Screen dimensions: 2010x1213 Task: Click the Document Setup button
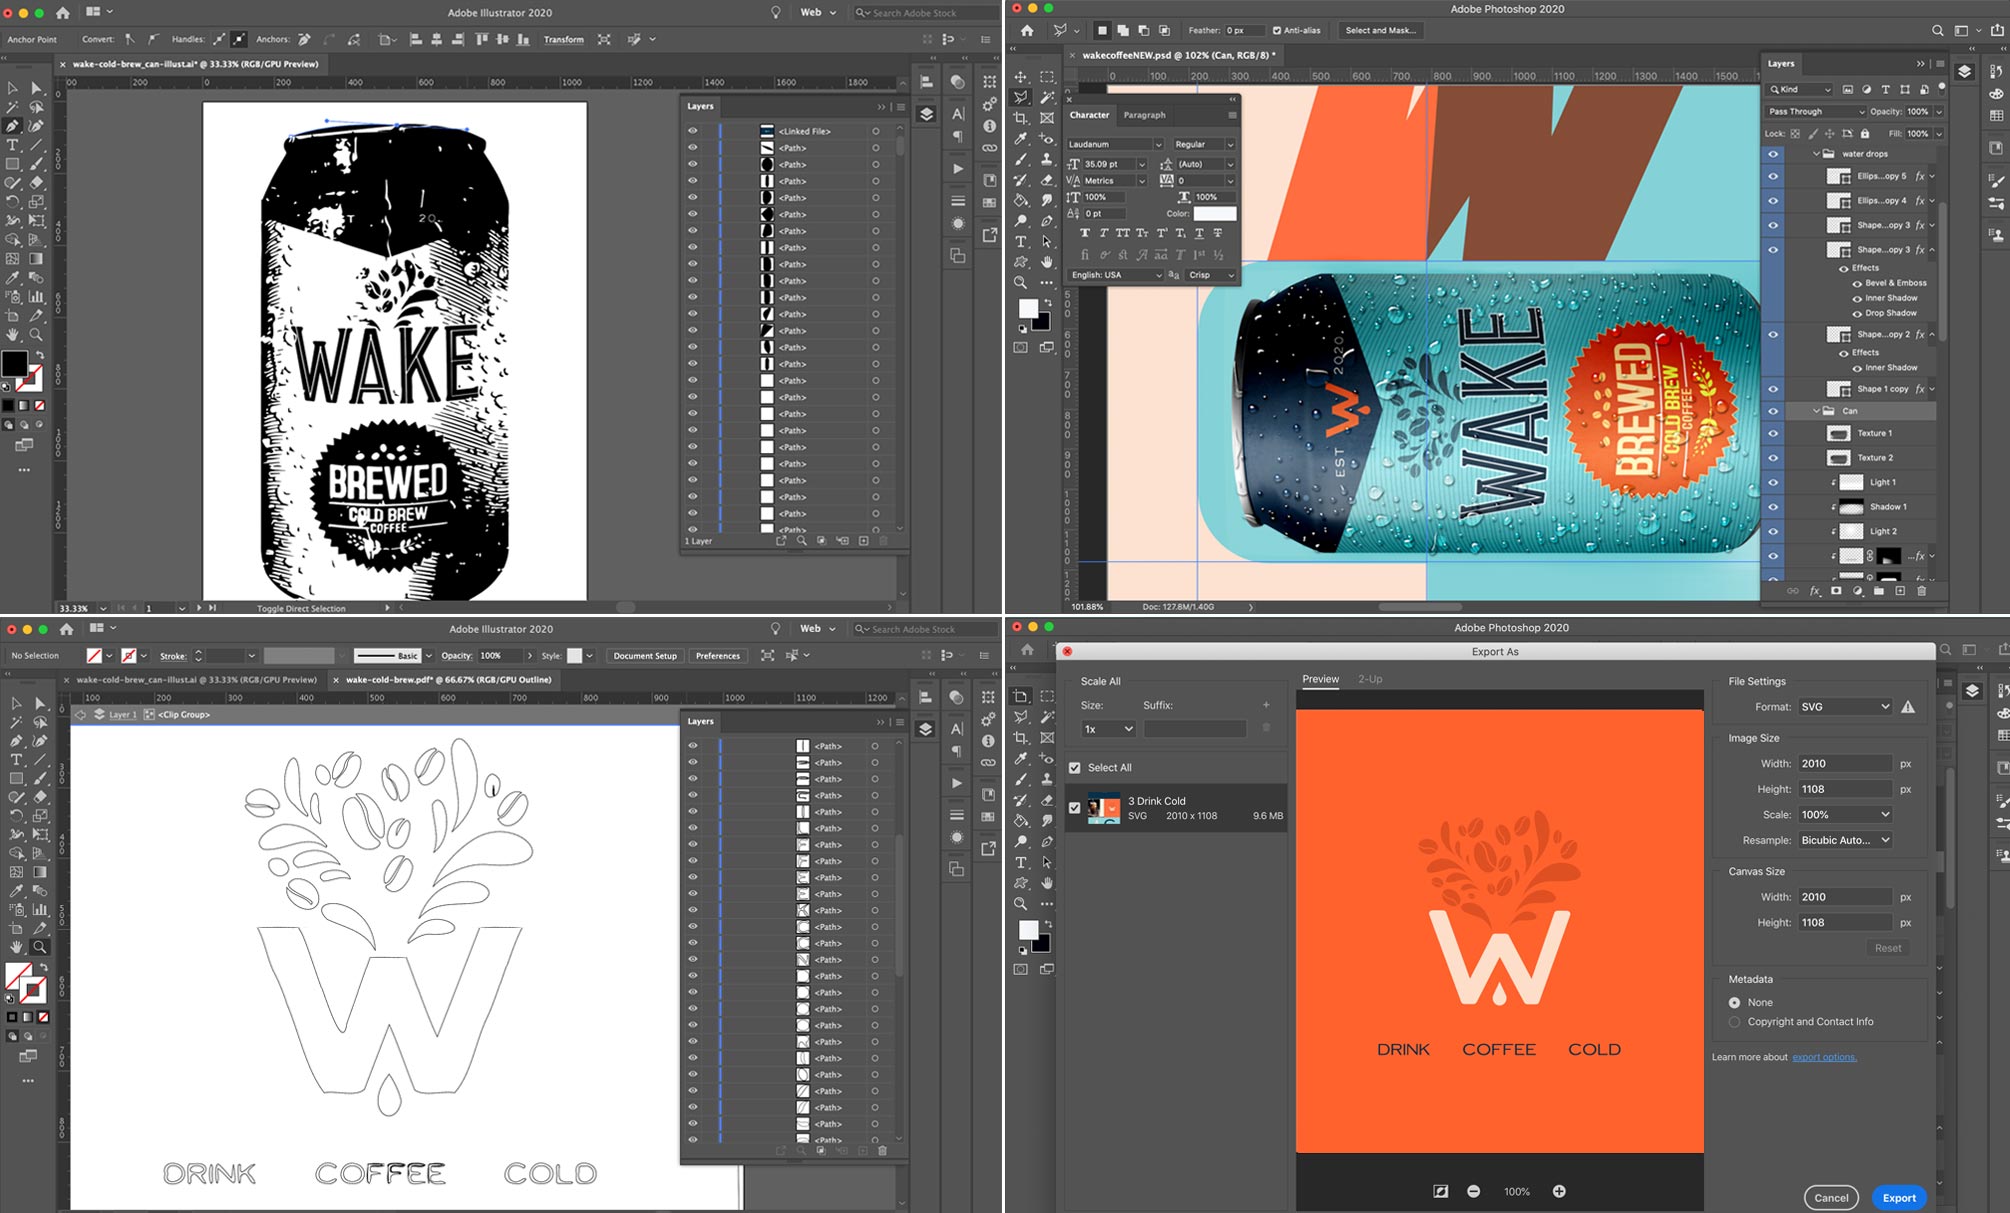[x=645, y=656]
